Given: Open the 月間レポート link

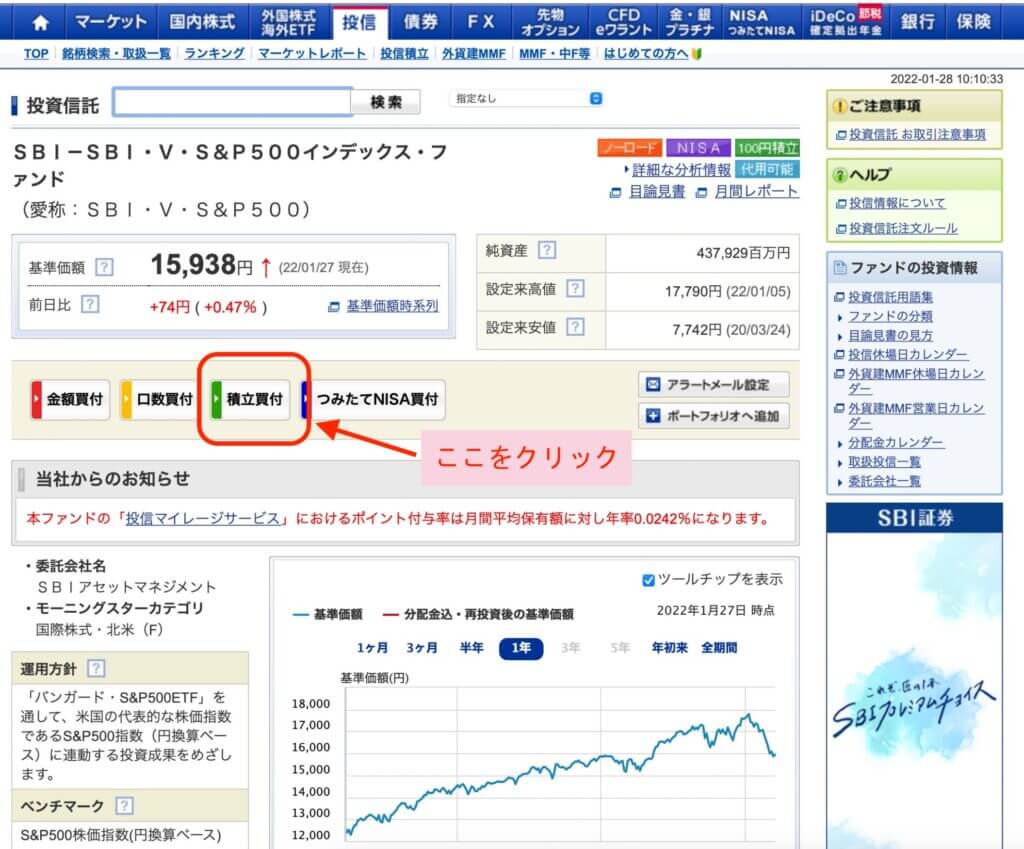Looking at the screenshot, I should click(756, 191).
